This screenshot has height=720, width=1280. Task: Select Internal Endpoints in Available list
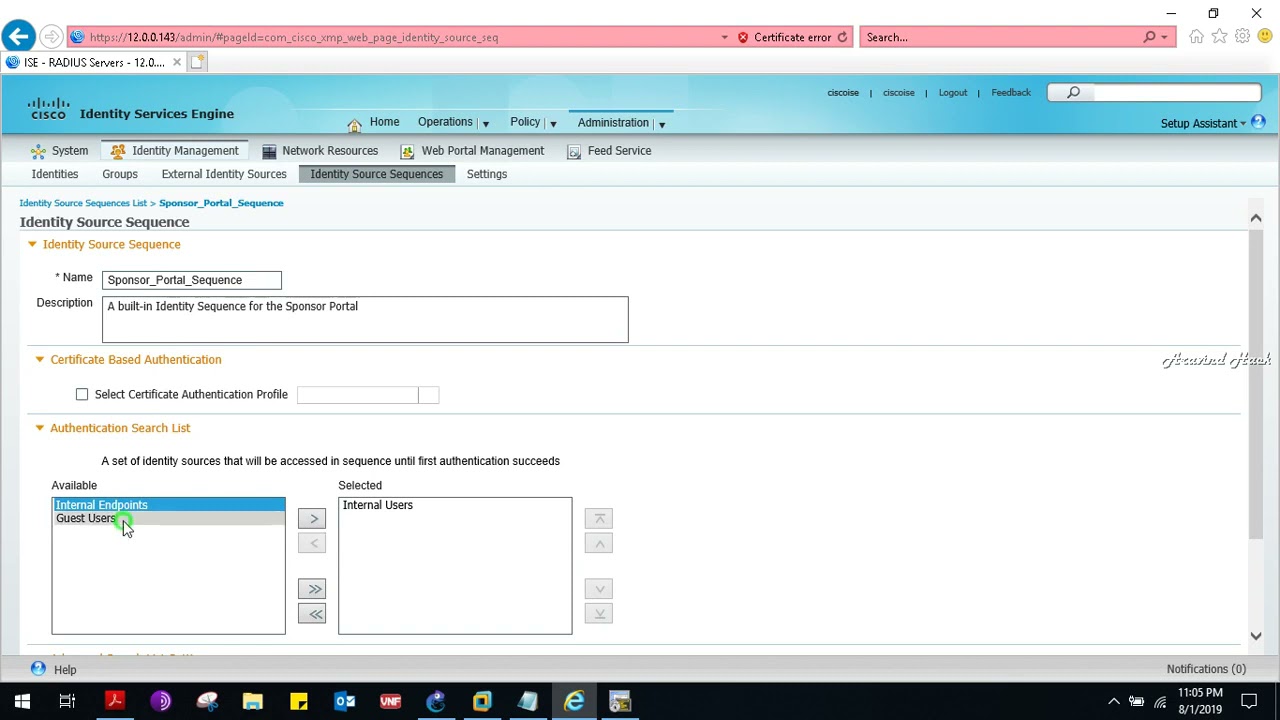(168, 505)
